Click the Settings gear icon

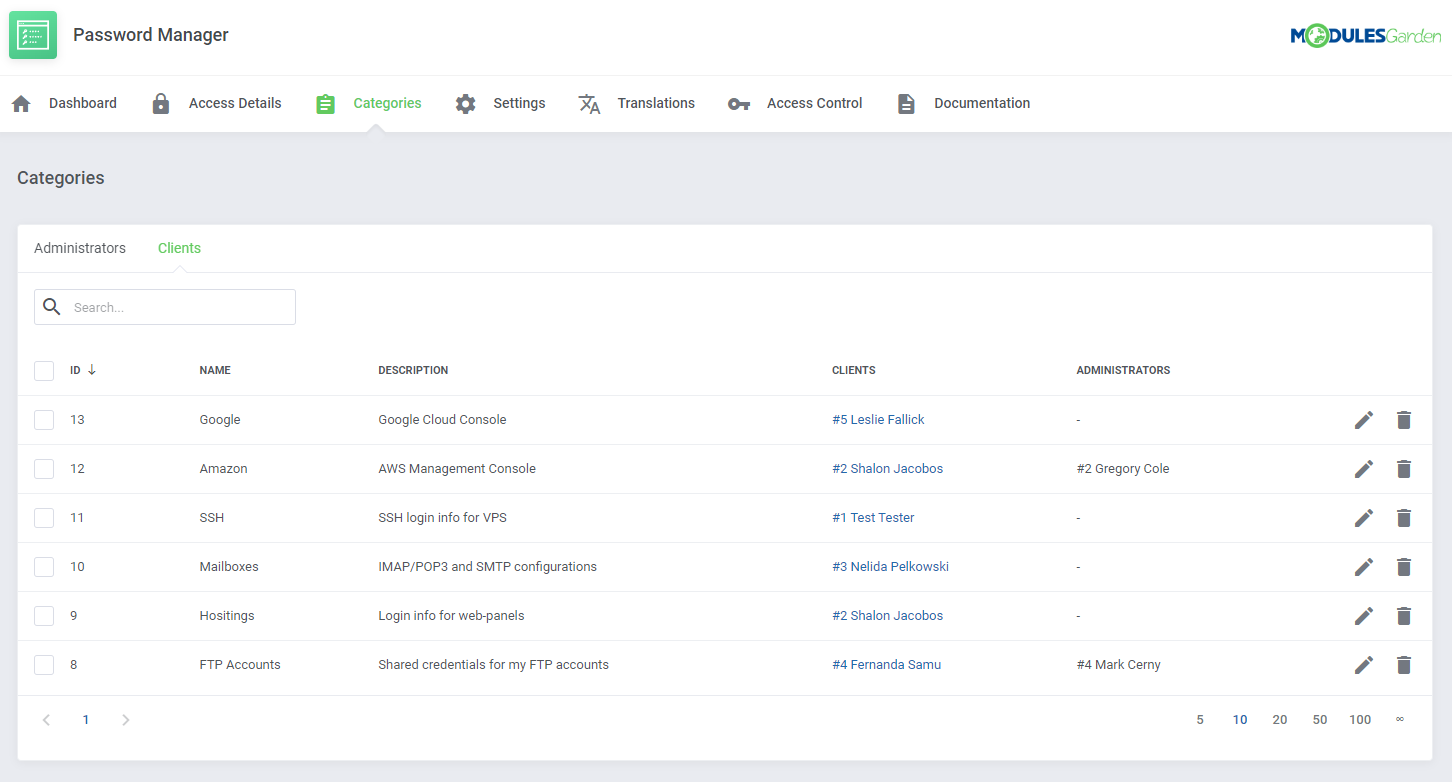[465, 103]
